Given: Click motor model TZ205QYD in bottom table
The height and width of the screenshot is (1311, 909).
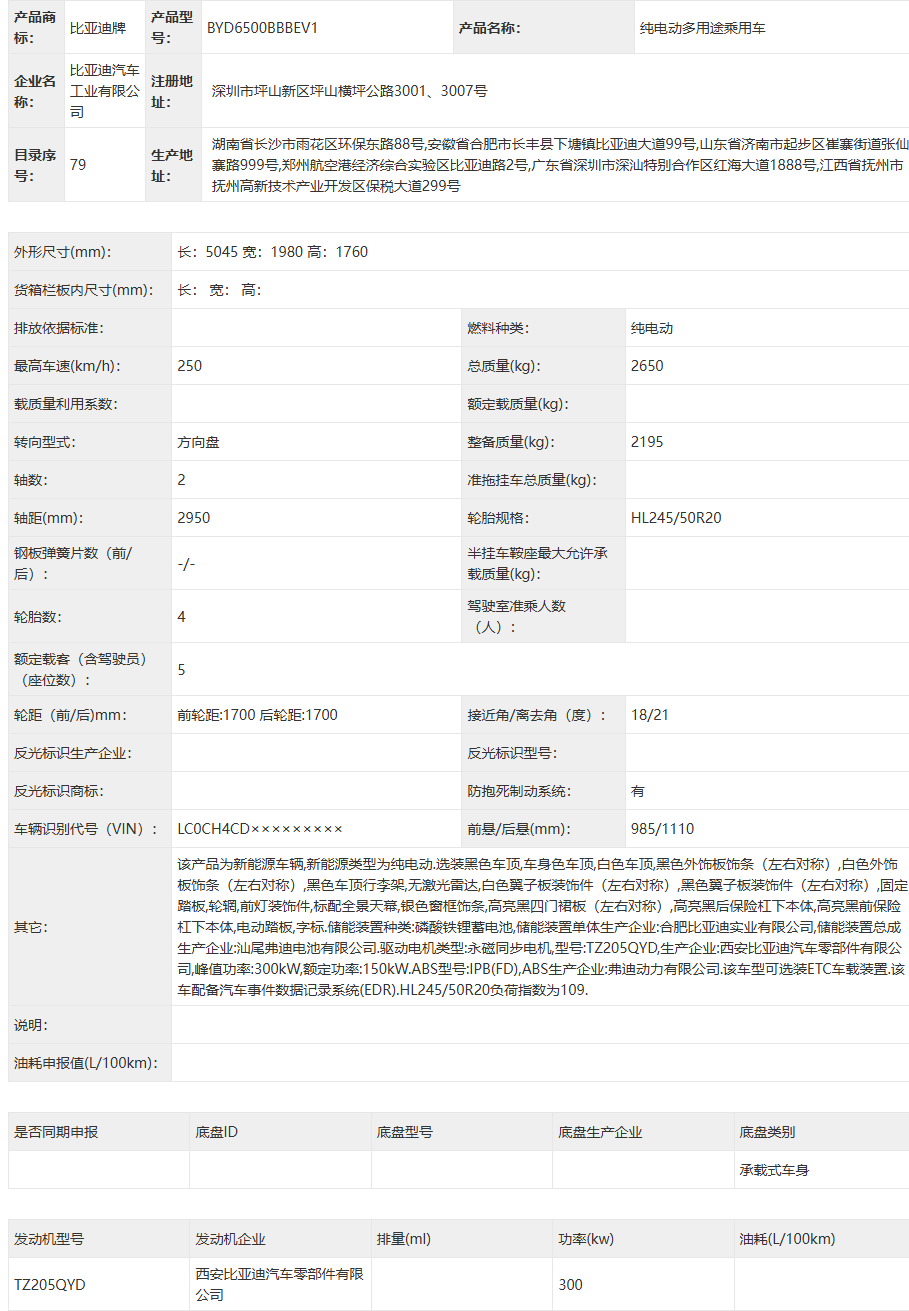Looking at the screenshot, I should [50, 1285].
